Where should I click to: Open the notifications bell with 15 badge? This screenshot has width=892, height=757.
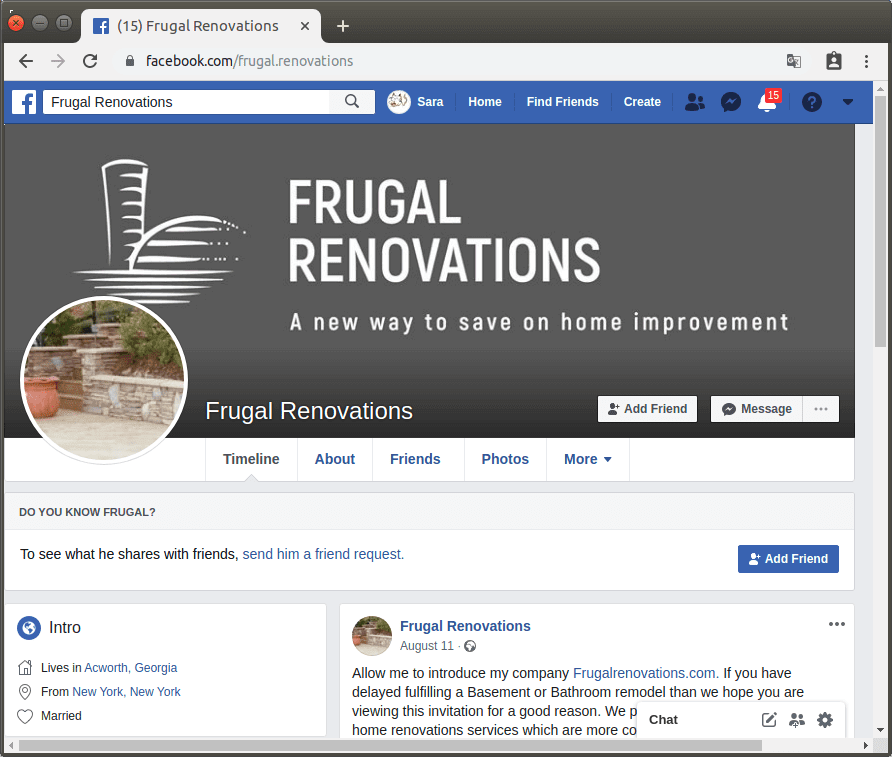768,102
